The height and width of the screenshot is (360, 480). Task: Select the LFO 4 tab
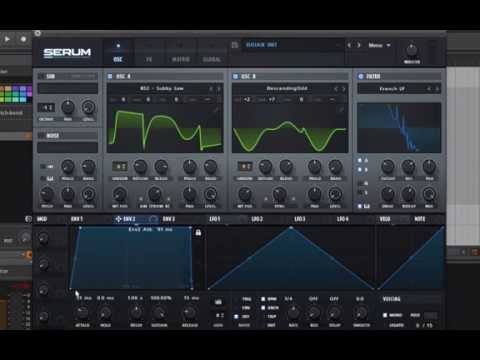tap(342, 219)
